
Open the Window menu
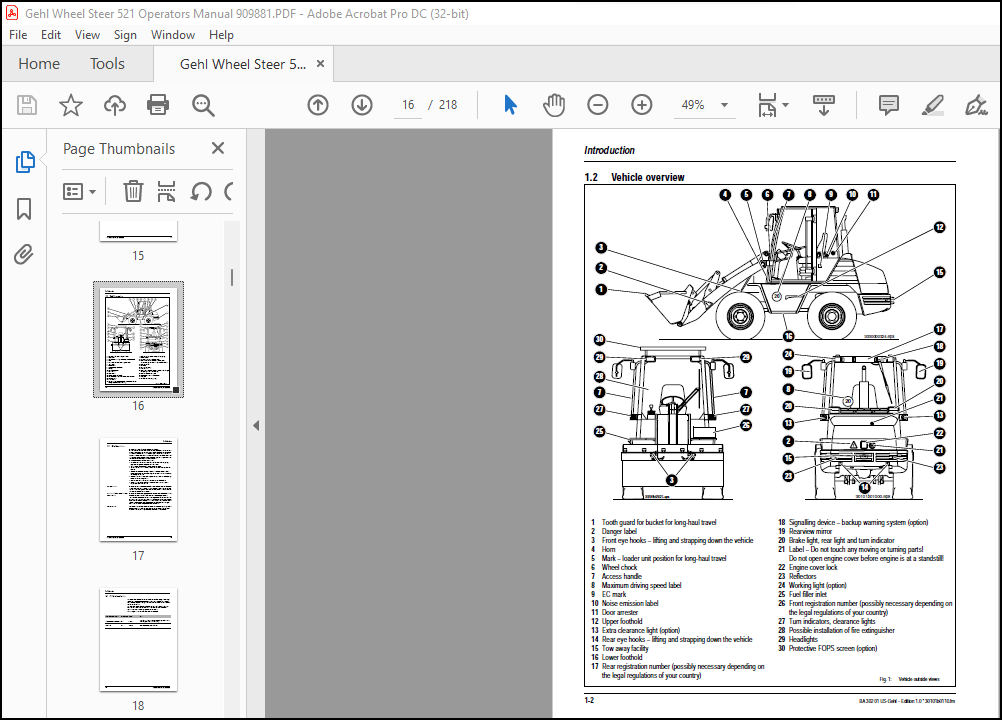coord(173,34)
